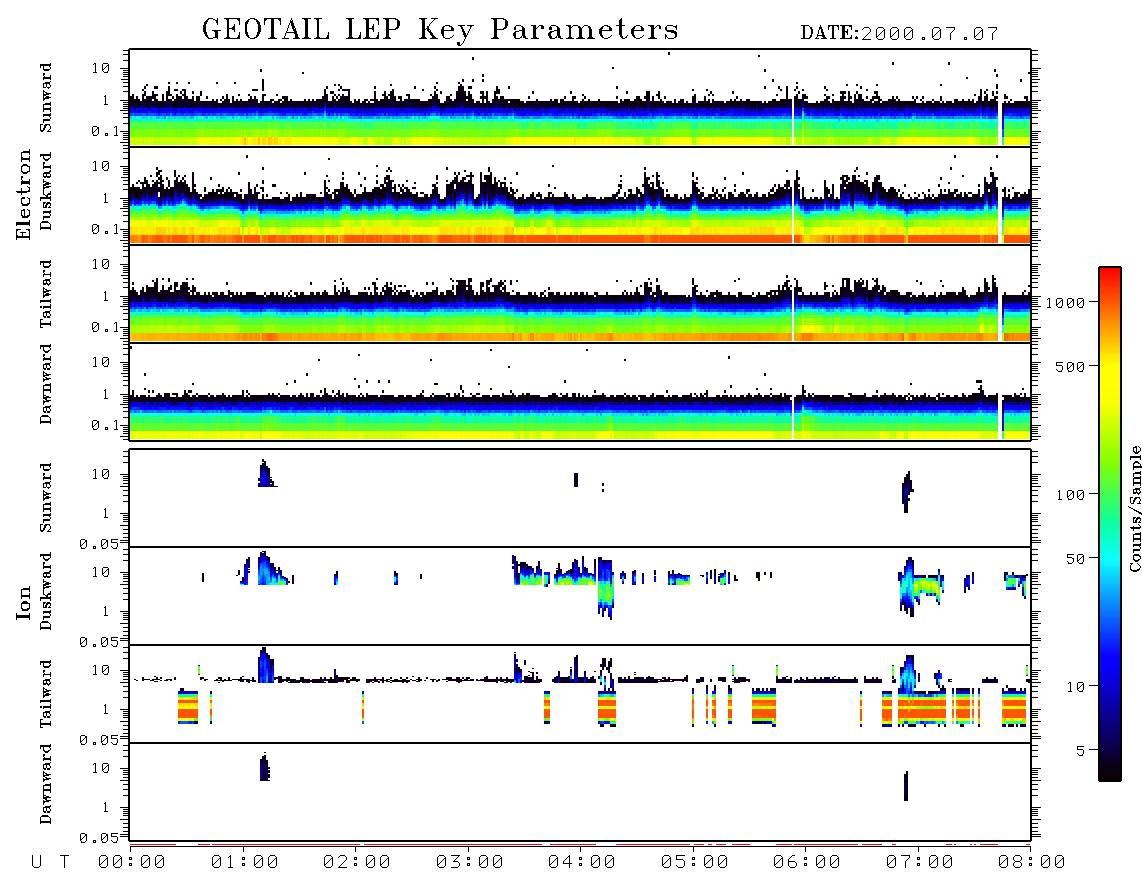The image size is (1142, 880).
Task: Click the 05:00 time tick label
Action: pyautogui.click(x=695, y=863)
